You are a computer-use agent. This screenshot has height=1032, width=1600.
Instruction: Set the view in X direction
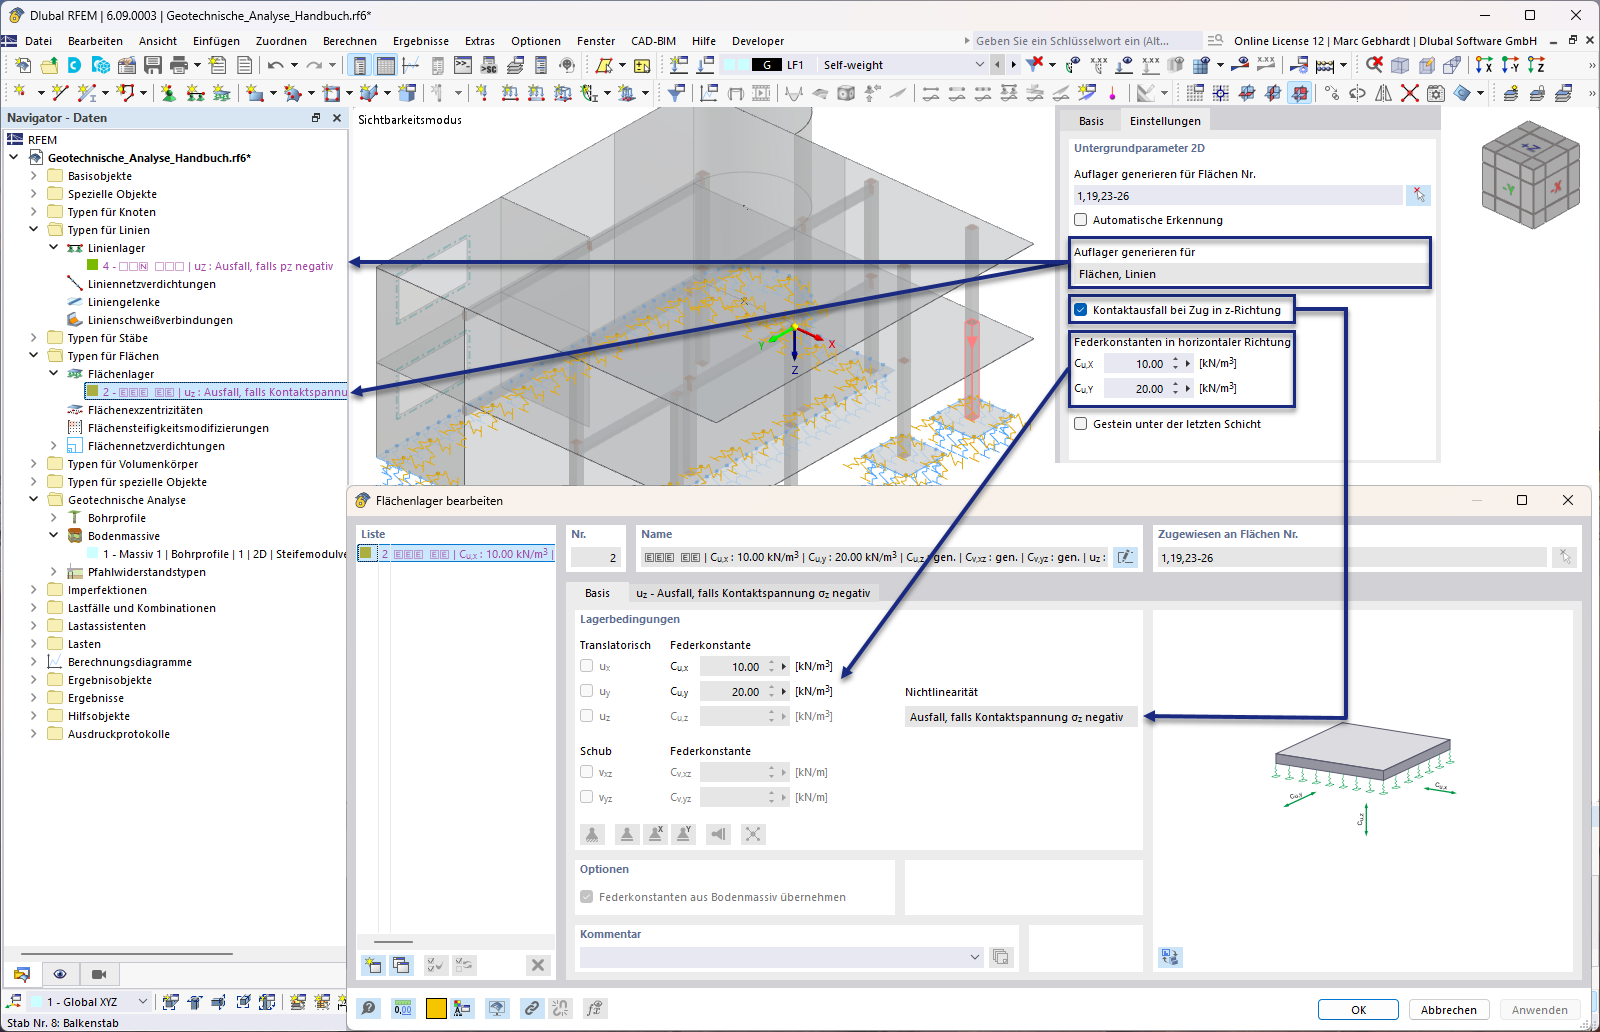click(1484, 65)
